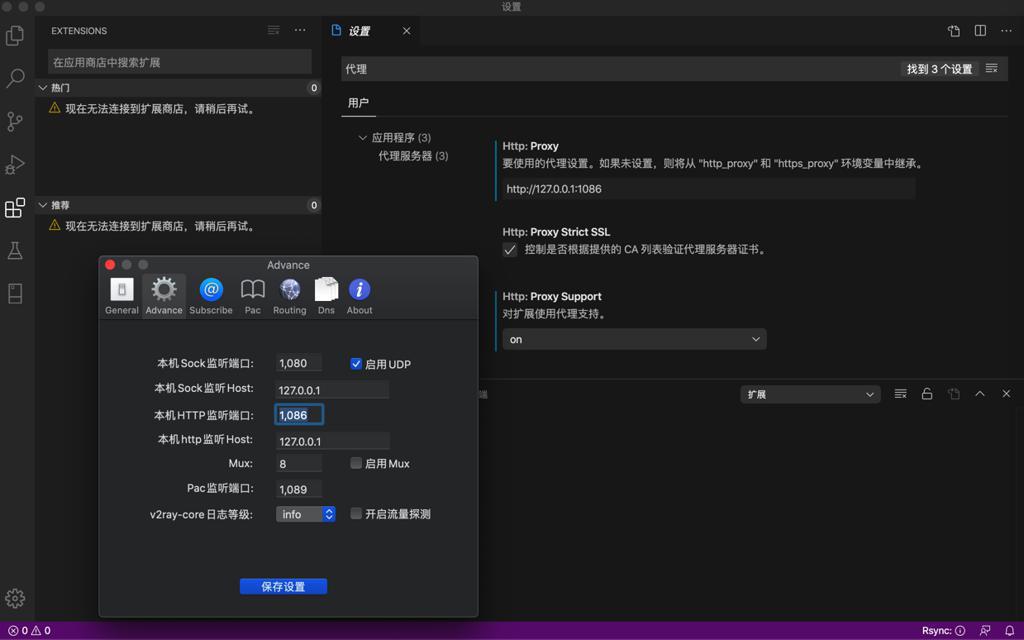
Task: Click the extension marketplace search field
Action: point(180,62)
